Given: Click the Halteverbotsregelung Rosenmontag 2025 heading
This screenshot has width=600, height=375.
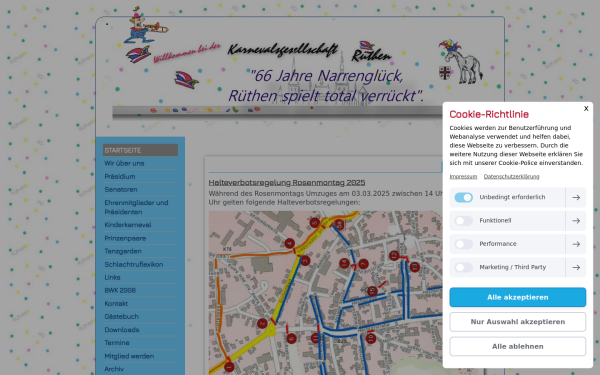Looking at the screenshot, I should point(287,183).
